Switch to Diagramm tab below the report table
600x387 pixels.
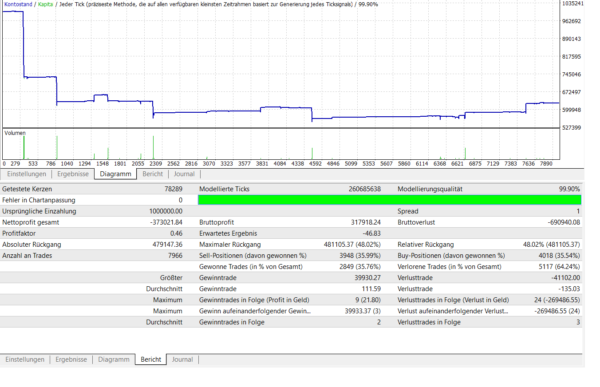(114, 359)
